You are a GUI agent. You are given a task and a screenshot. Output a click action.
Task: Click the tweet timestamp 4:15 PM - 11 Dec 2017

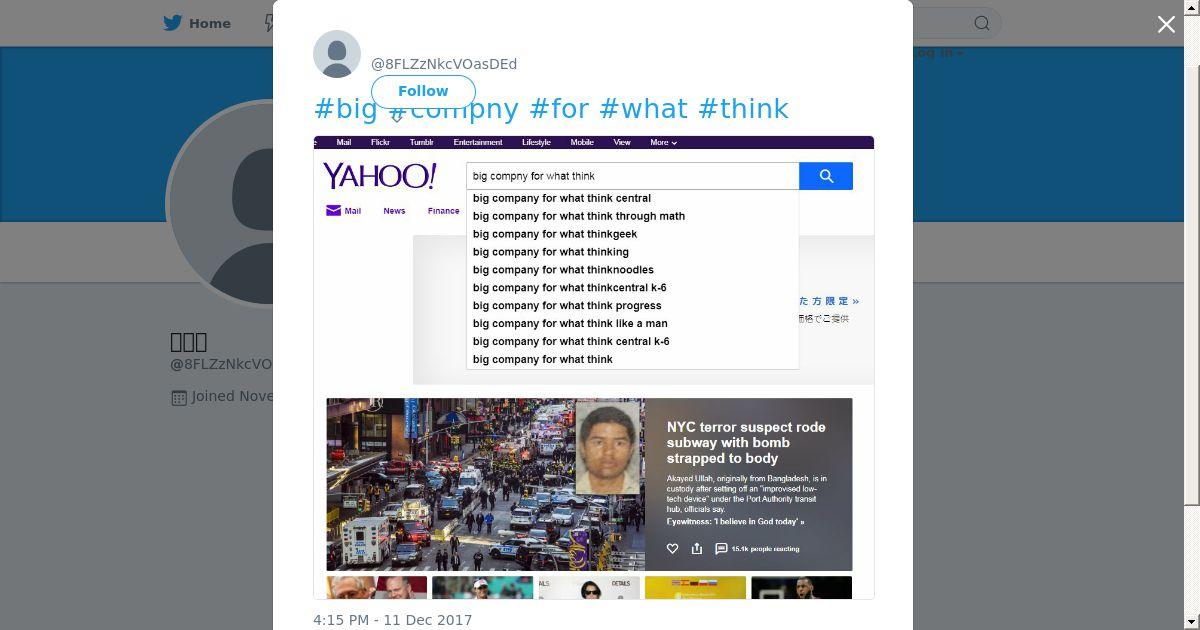click(392, 620)
